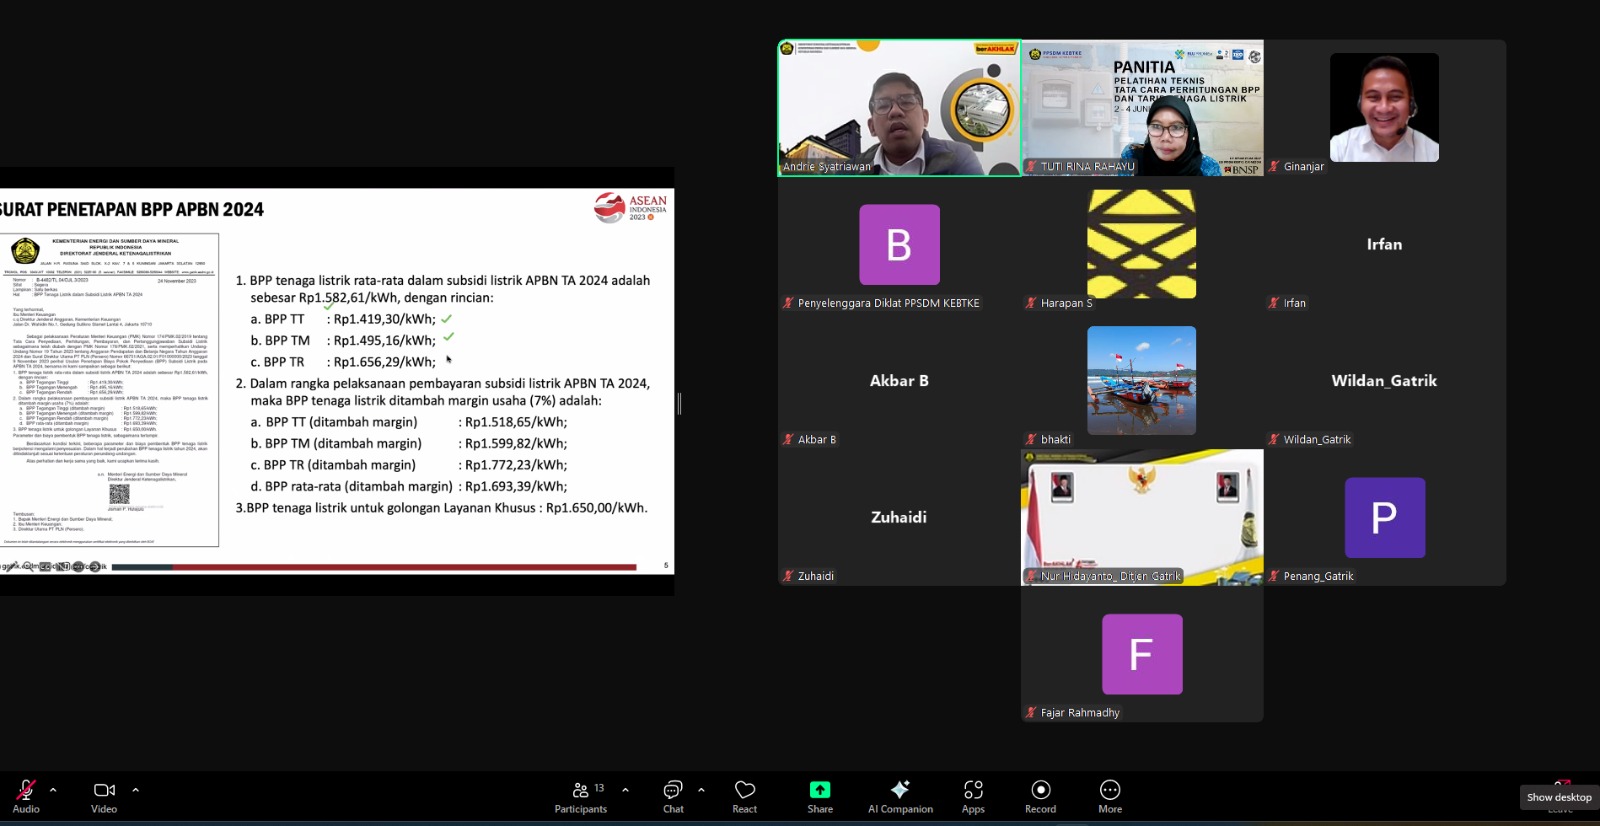
Task: Select the Wildan_Gatrik participant tile
Action: click(x=1385, y=380)
